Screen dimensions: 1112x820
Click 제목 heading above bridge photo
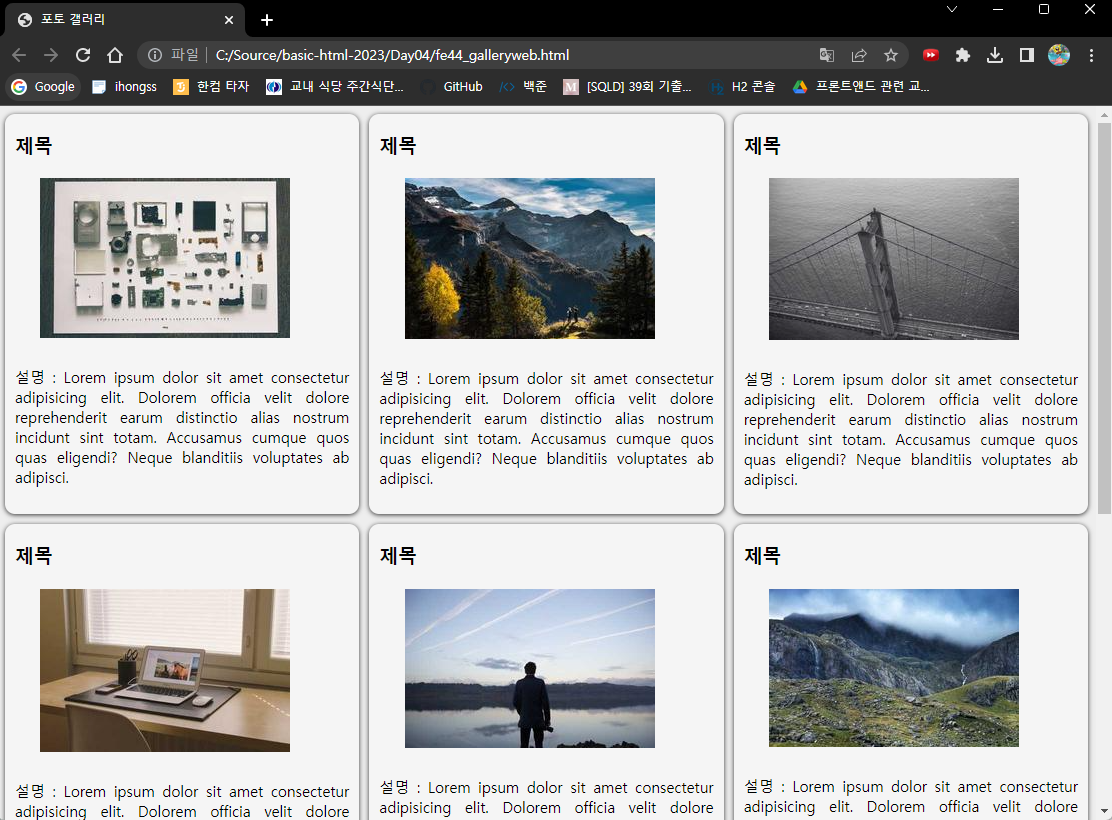click(x=762, y=145)
